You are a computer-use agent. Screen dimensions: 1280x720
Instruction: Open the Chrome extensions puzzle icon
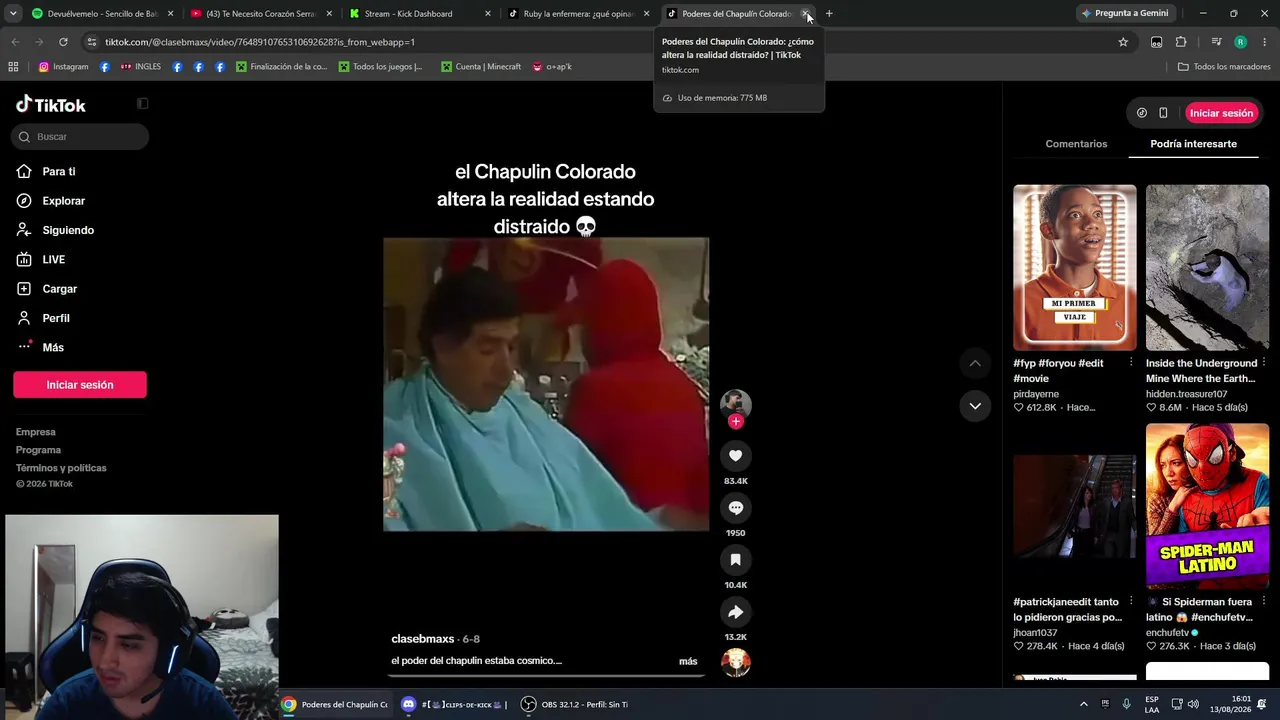tap(1181, 42)
